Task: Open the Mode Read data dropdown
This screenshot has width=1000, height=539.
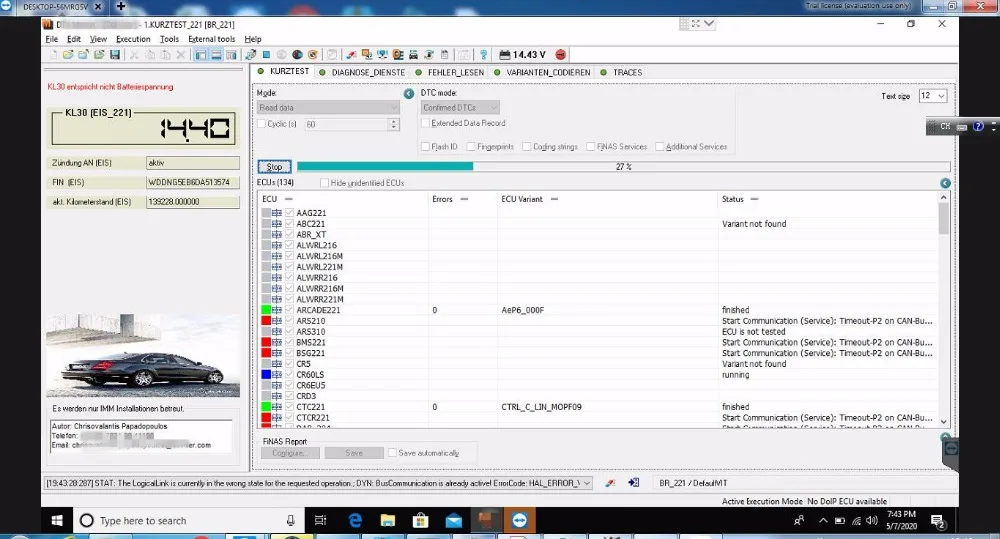Action: pos(328,108)
